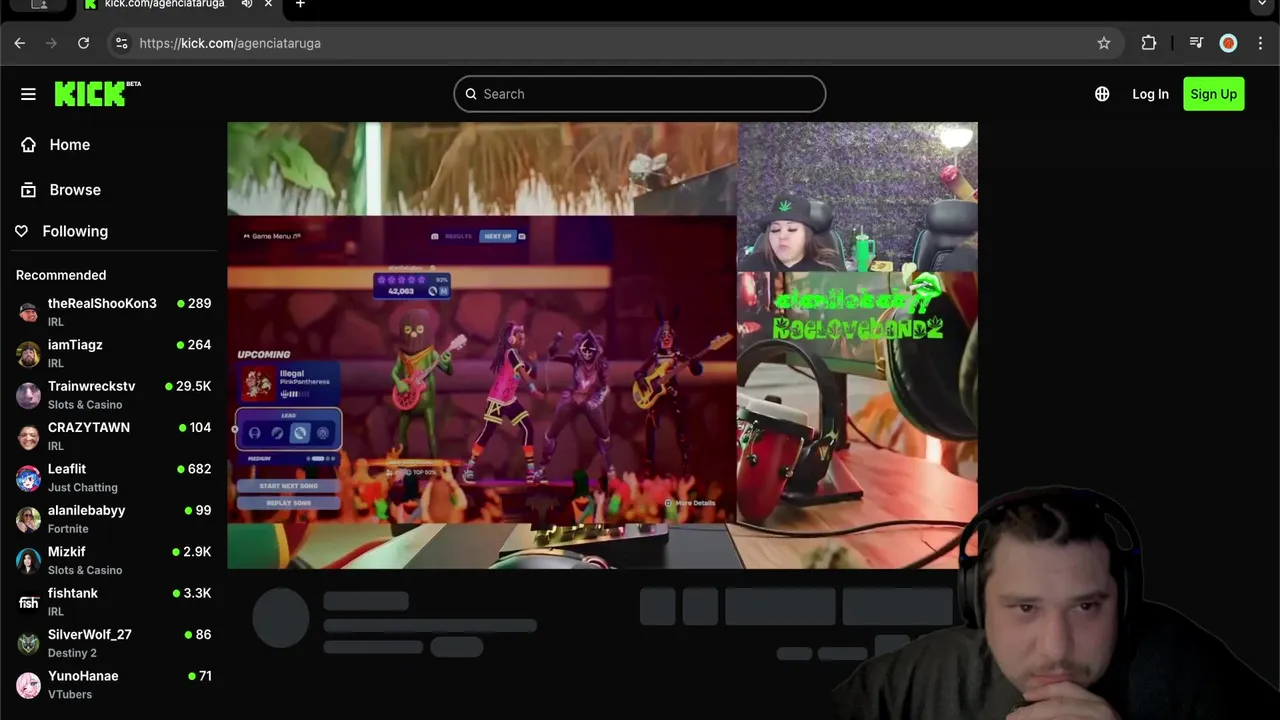Open CRAZYTAWN avatar
Viewport: 1280px width, 720px height.
tap(28, 436)
